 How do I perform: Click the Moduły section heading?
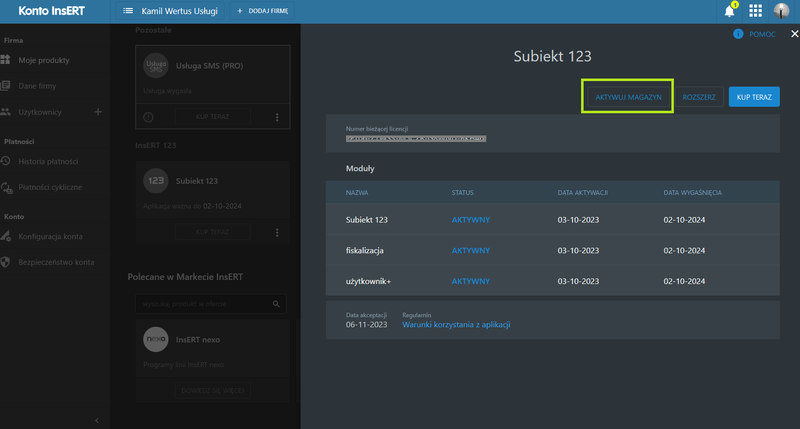tap(360, 168)
